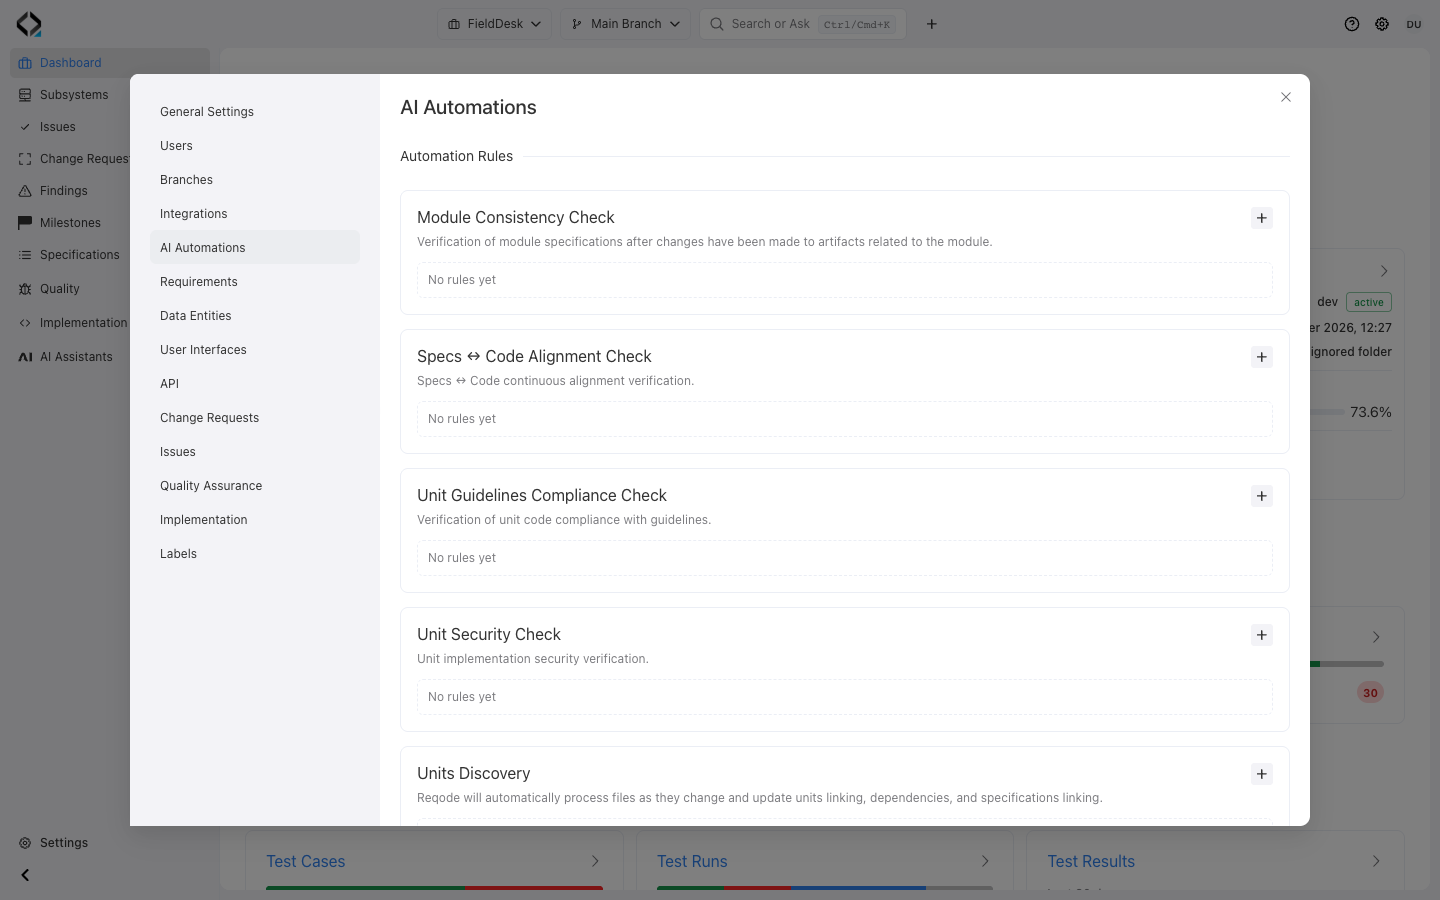This screenshot has width=1440, height=900.
Task: Open Integrations settings section
Action: [x=255, y=214]
